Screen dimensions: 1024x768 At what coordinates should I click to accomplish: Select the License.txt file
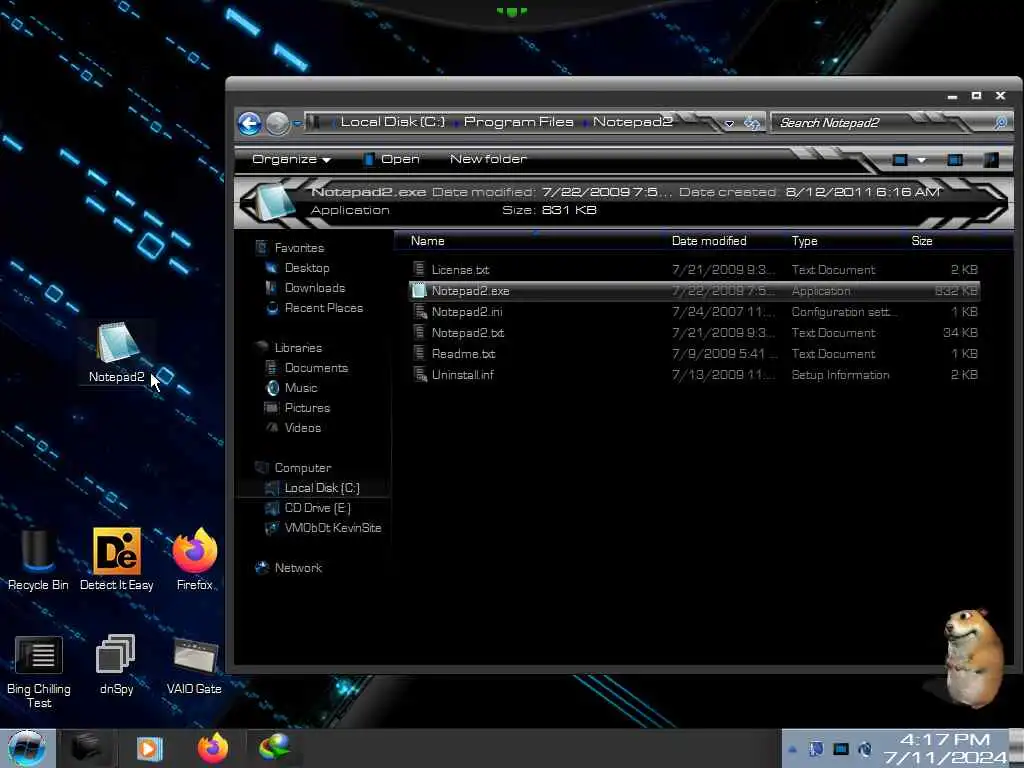pos(695,270)
